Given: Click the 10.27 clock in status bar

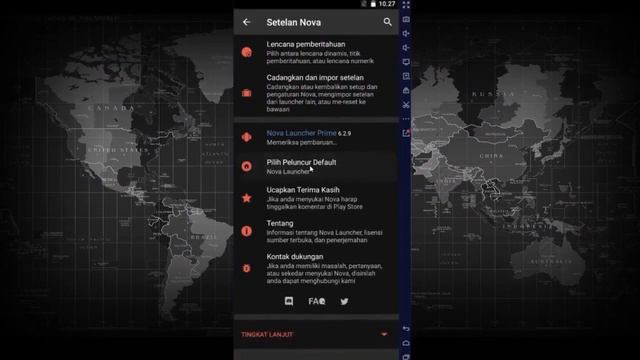Looking at the screenshot, I should pos(387,4).
